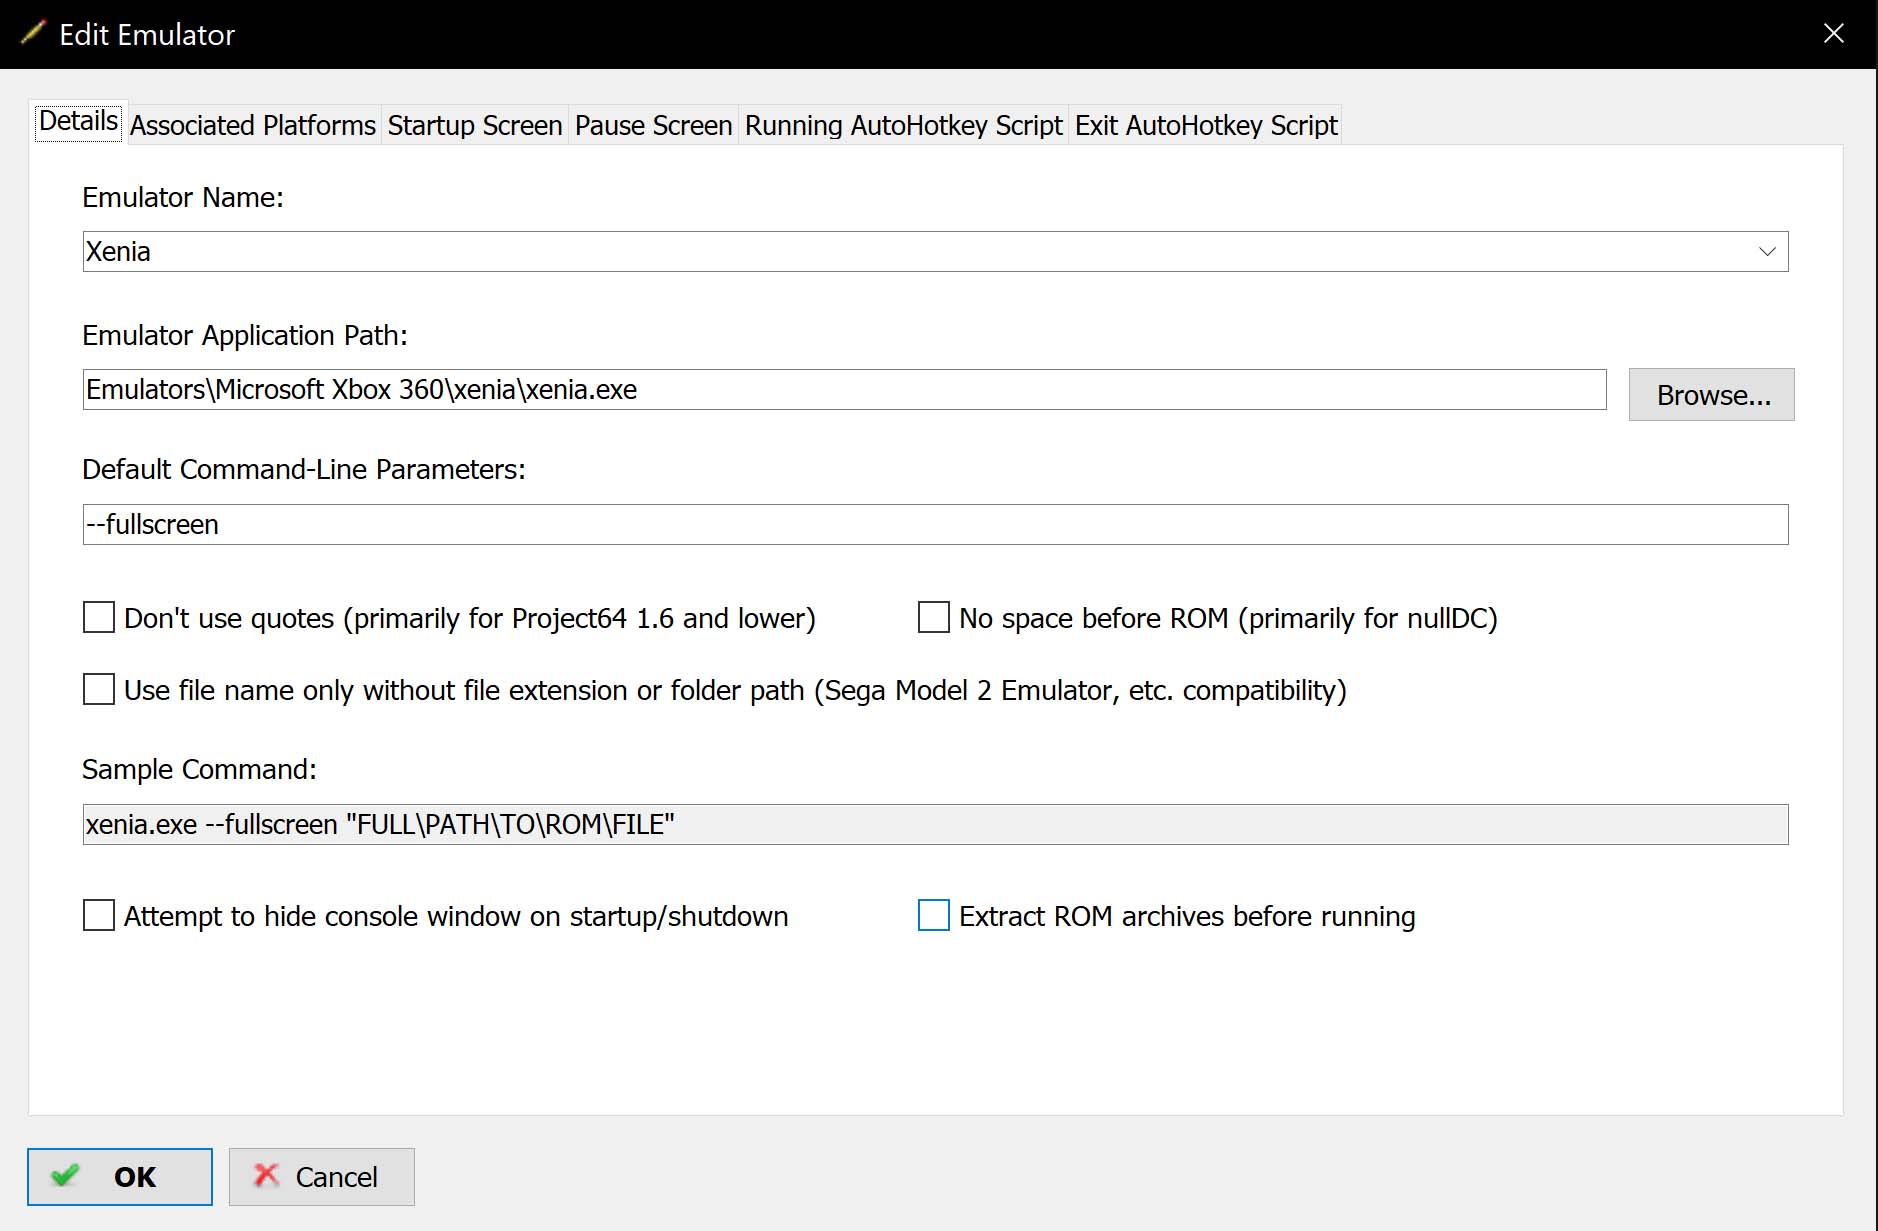Click the Sample Command label
This screenshot has height=1231, width=1878.
click(x=199, y=769)
